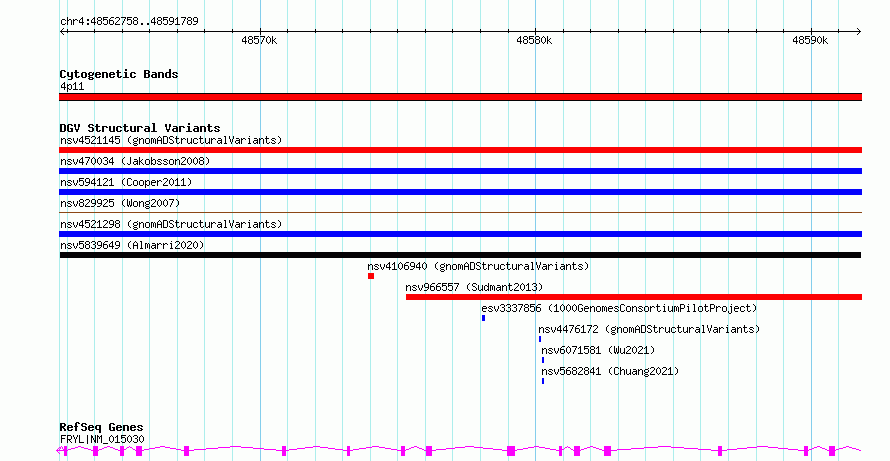Select the red 4p11 cytogenetic band bar

(x=460, y=97)
